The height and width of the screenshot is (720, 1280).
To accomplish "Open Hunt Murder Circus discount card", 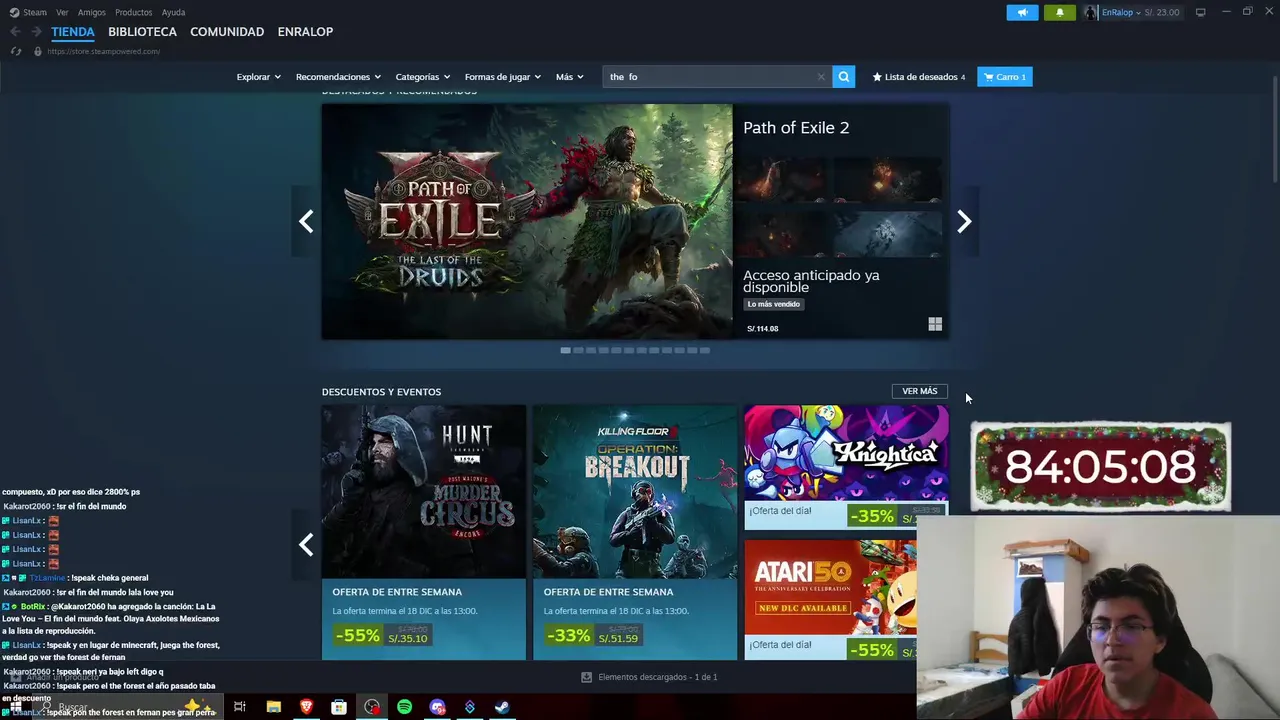I will click(424, 532).
